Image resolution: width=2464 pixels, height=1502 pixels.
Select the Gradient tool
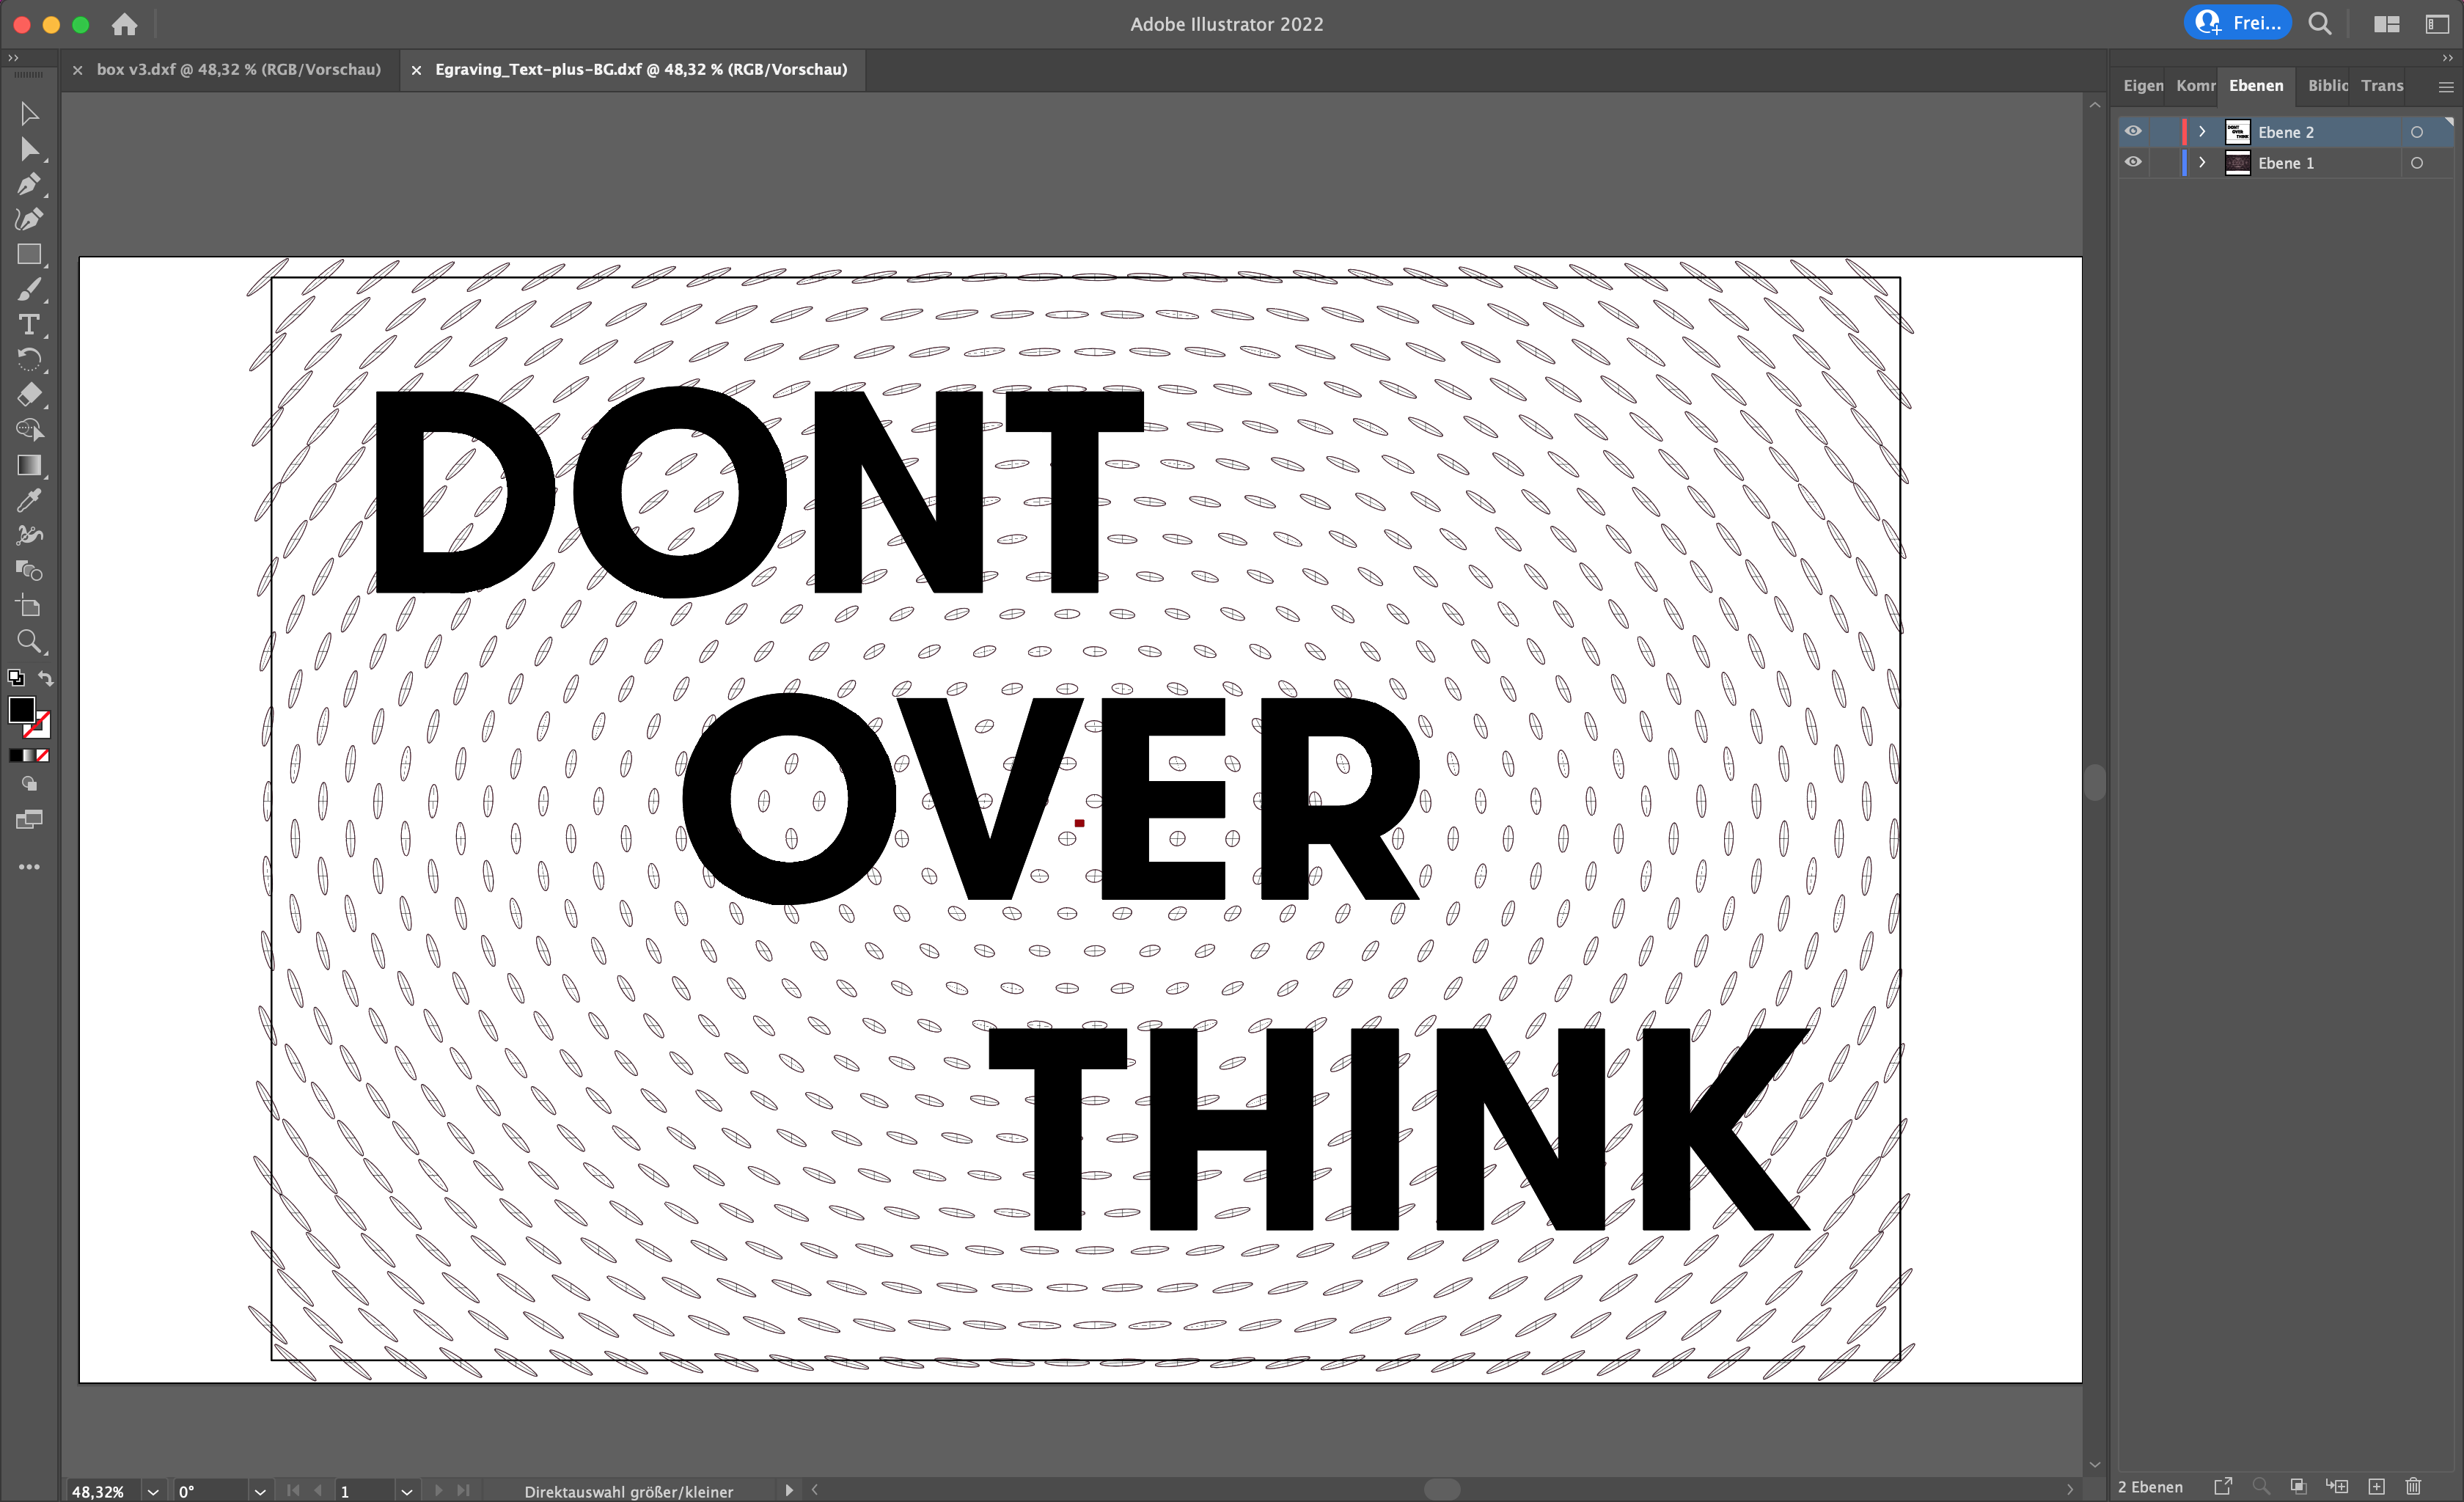click(x=28, y=465)
